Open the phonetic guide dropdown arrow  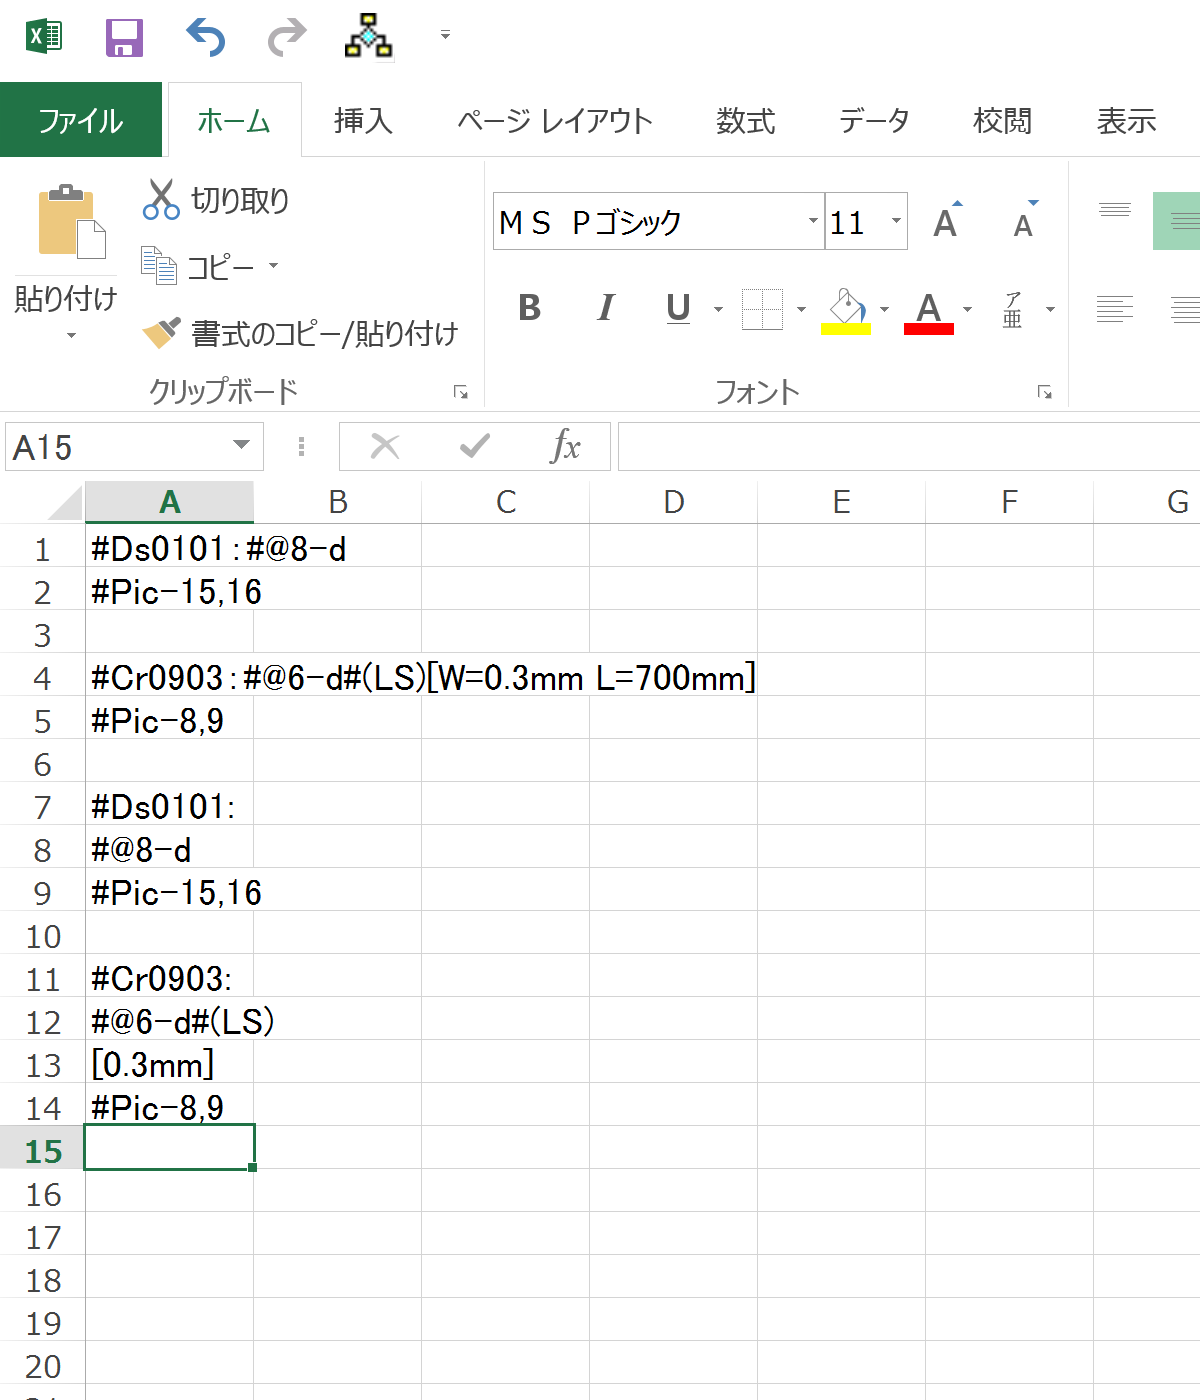tap(1050, 309)
